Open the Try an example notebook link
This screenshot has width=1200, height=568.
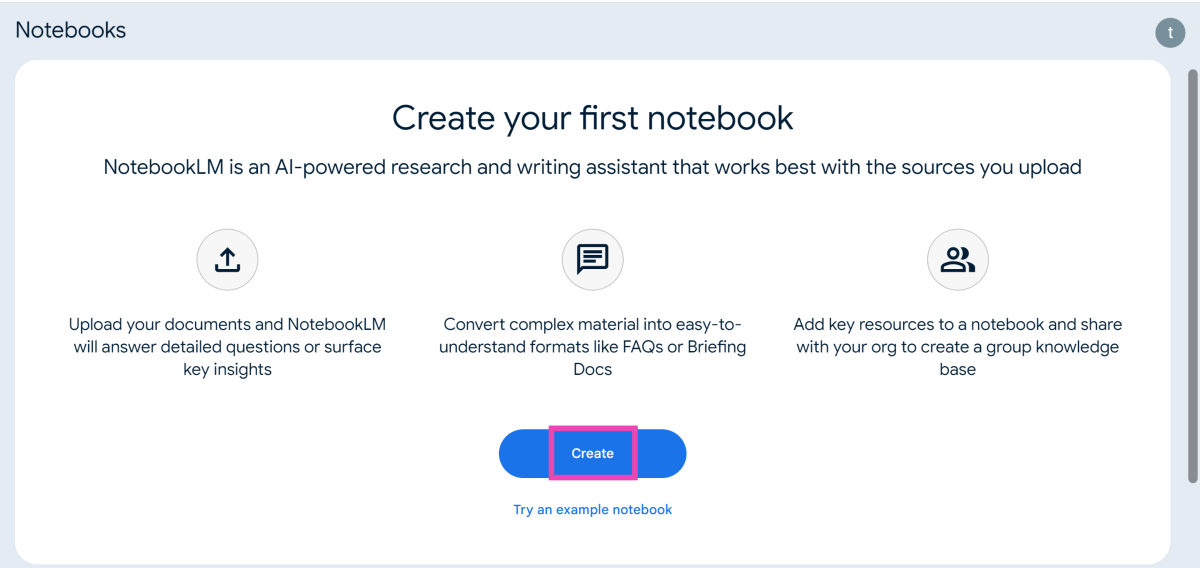[592, 510]
